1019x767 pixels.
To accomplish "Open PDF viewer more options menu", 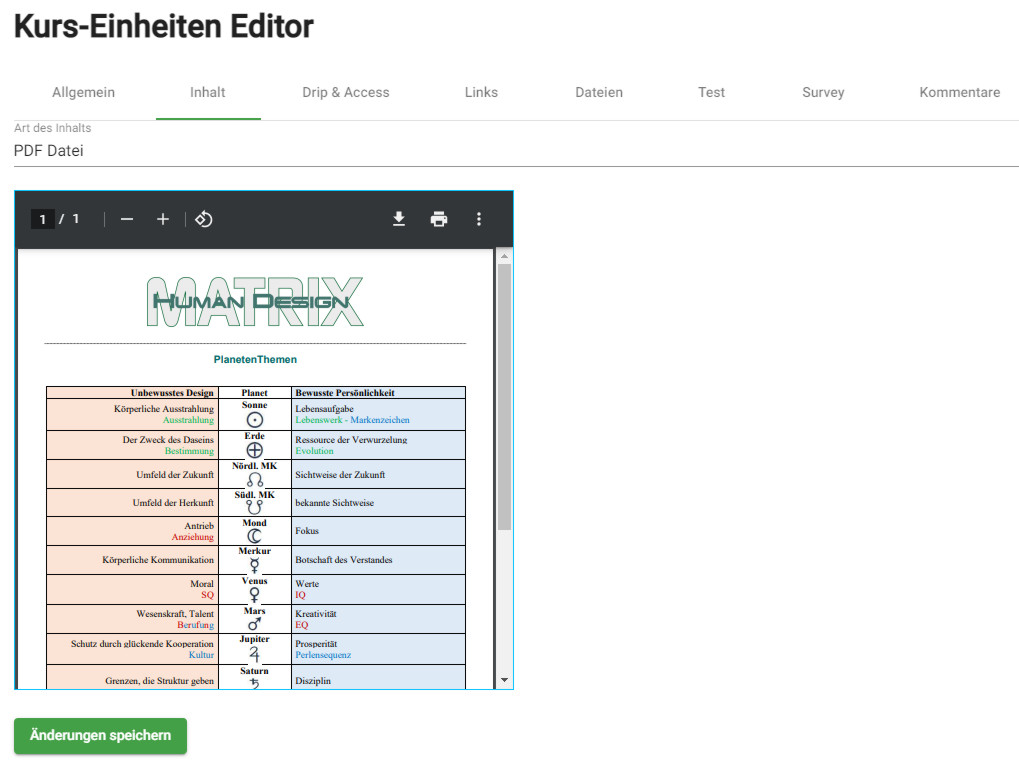I will point(479,219).
